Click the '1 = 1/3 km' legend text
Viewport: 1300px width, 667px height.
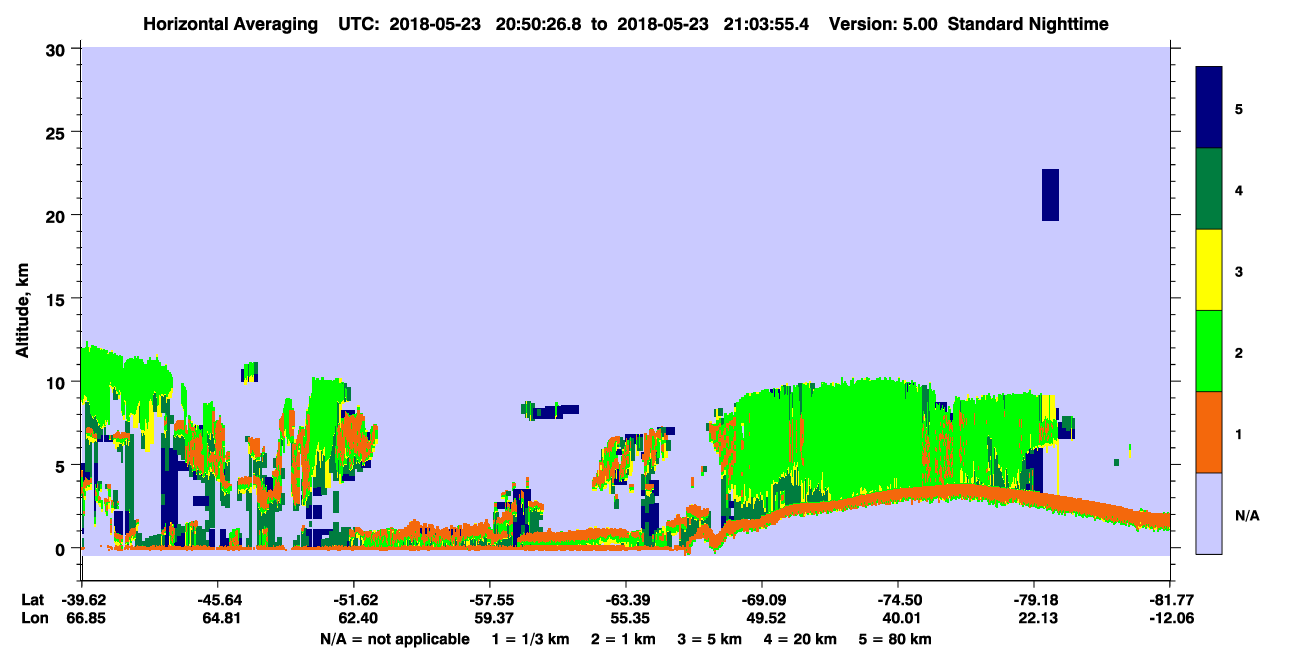point(530,639)
